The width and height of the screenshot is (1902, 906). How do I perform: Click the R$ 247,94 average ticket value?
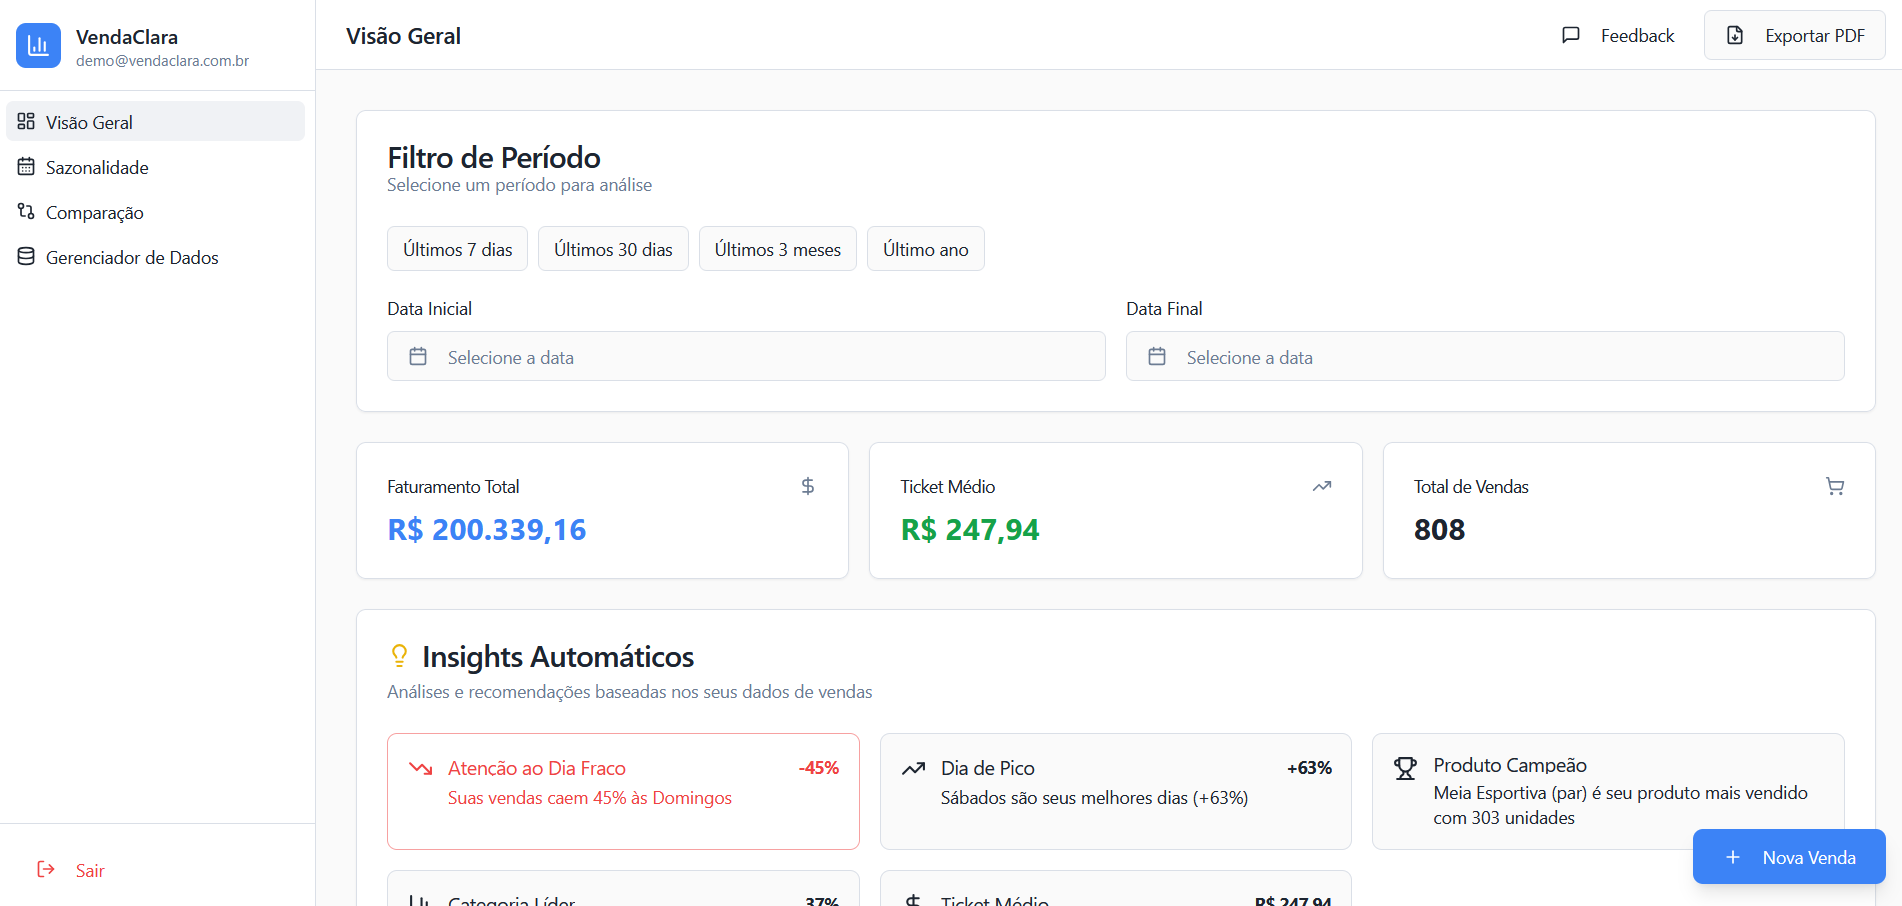point(970,529)
